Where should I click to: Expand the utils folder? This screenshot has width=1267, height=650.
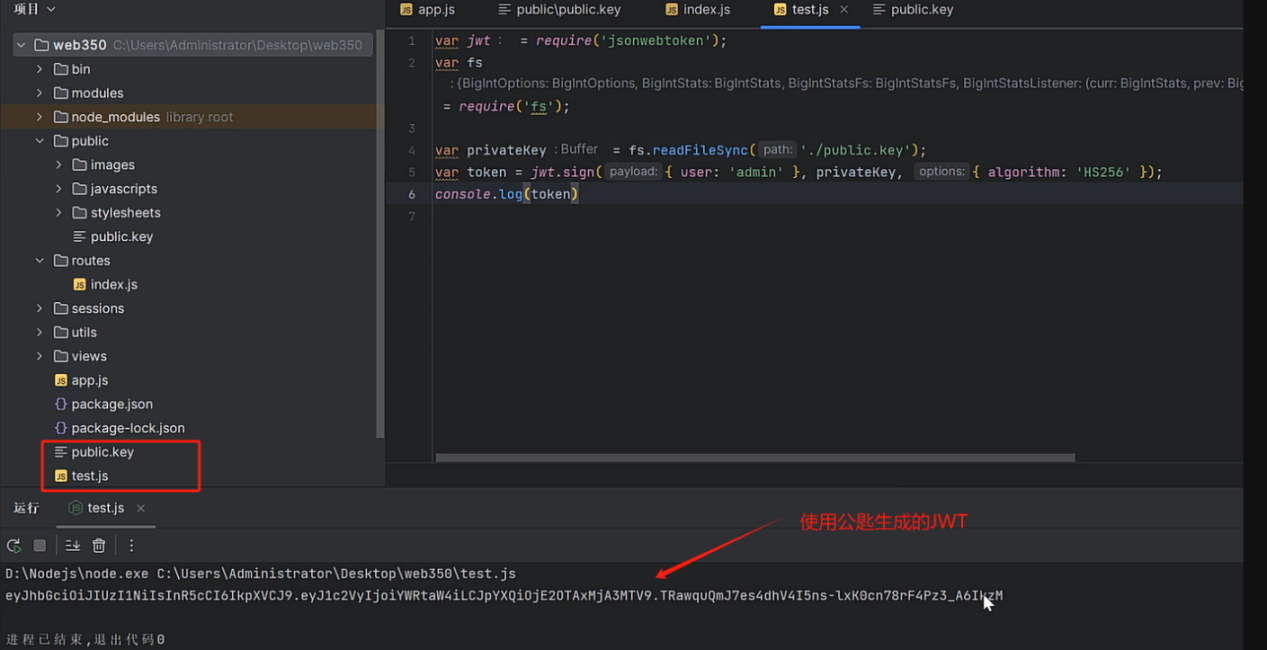point(40,333)
